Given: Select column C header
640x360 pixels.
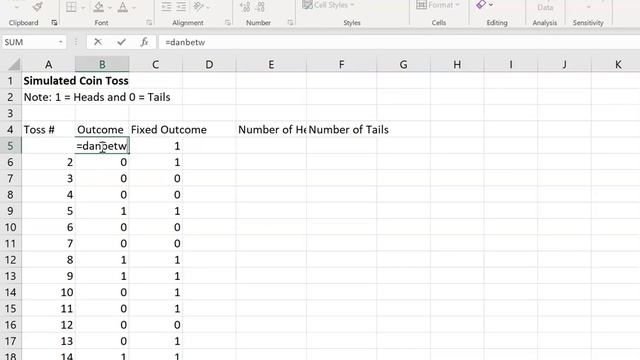Looking at the screenshot, I should pyautogui.click(x=156, y=64).
